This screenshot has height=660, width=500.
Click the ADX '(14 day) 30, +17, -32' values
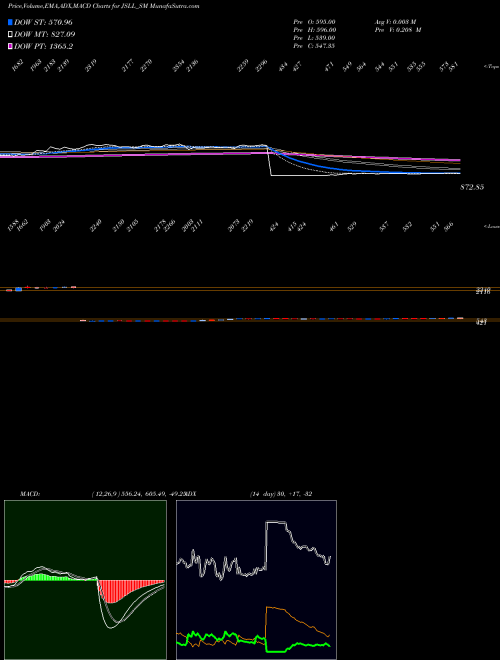tap(280, 494)
